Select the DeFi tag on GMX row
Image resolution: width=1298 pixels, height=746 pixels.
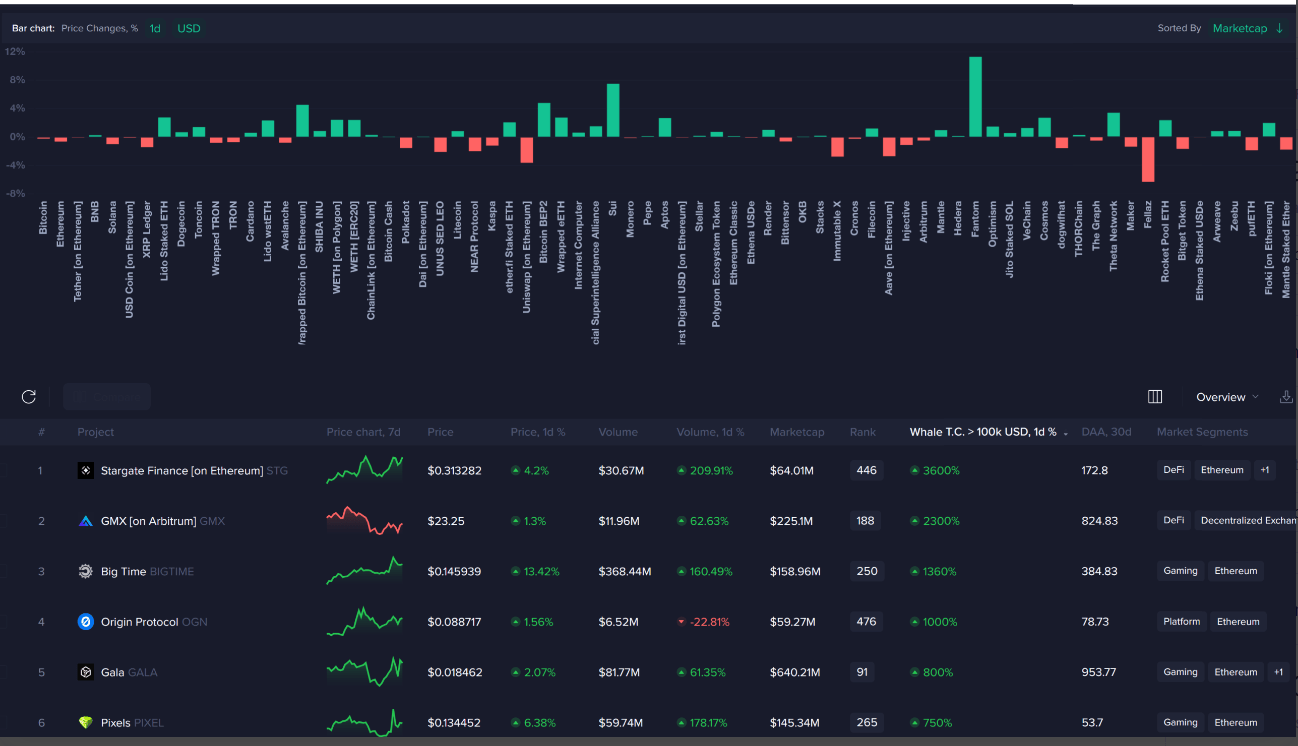click(1173, 520)
